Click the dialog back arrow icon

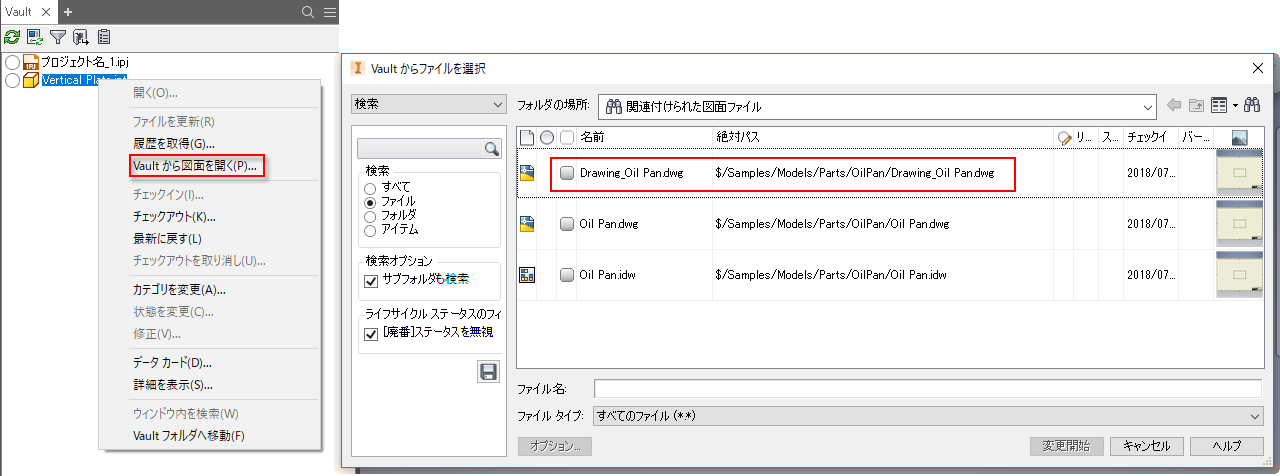tap(1174, 105)
